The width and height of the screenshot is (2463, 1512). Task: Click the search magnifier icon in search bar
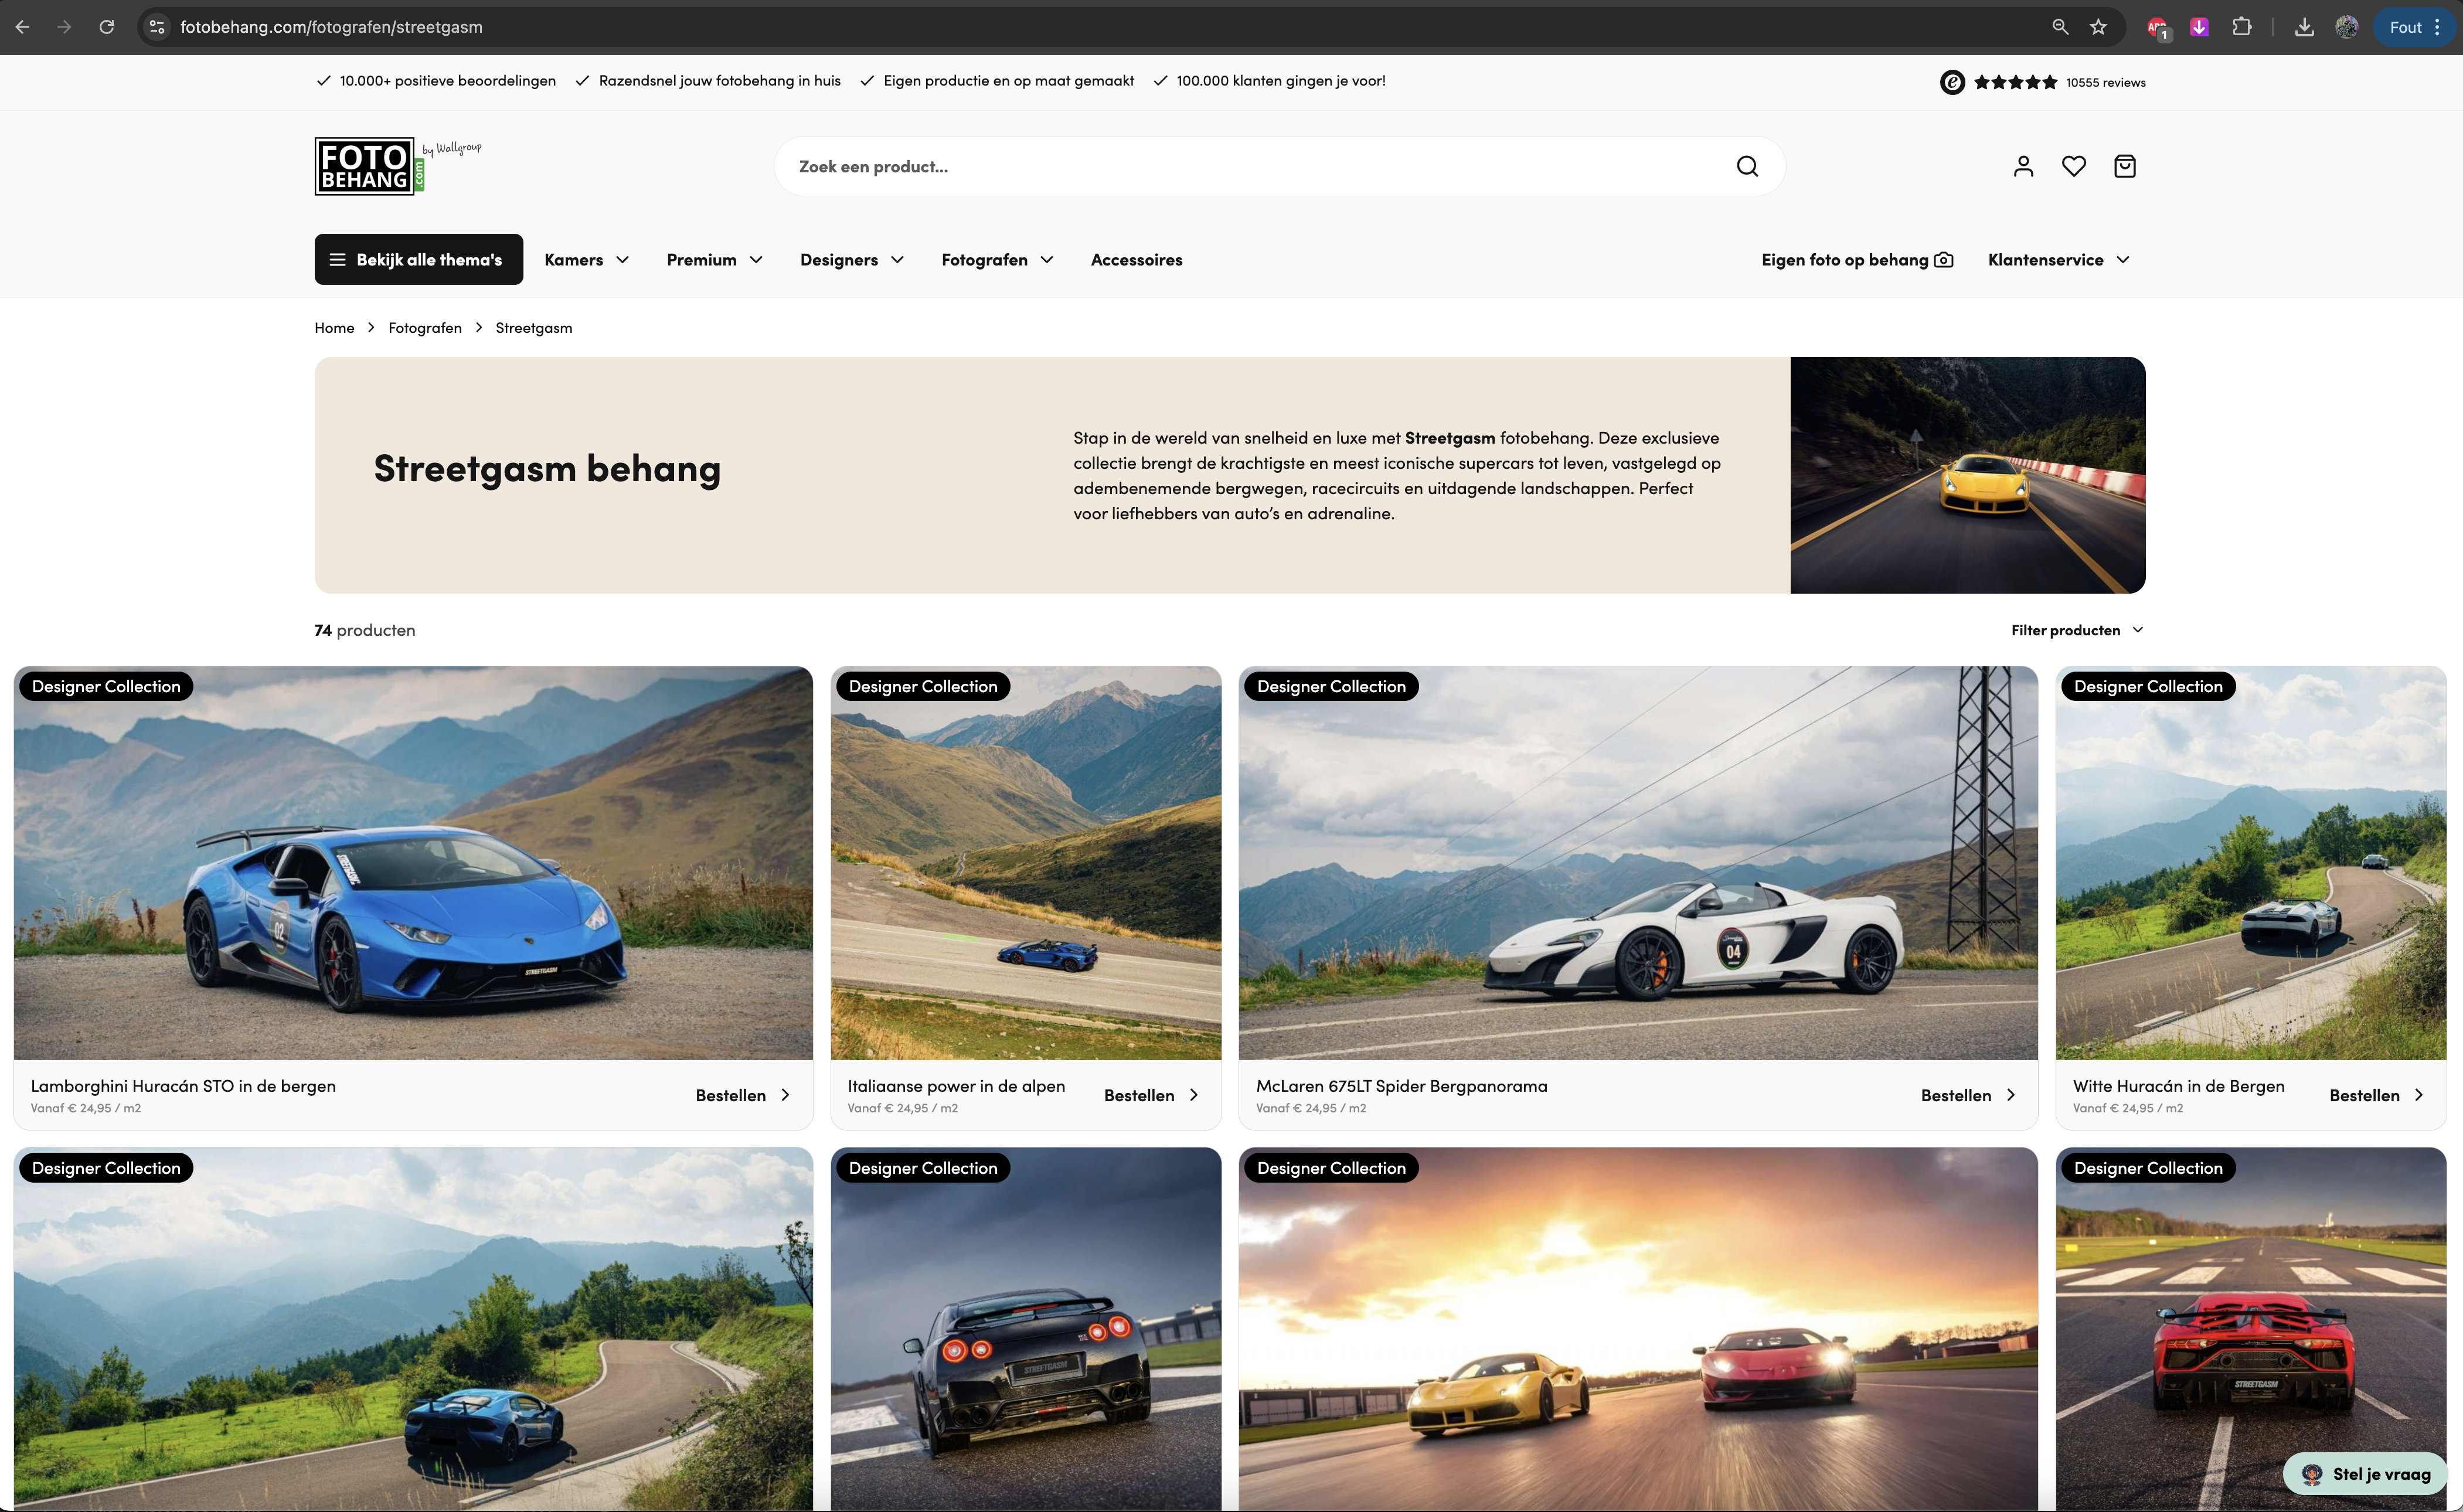[1746, 166]
